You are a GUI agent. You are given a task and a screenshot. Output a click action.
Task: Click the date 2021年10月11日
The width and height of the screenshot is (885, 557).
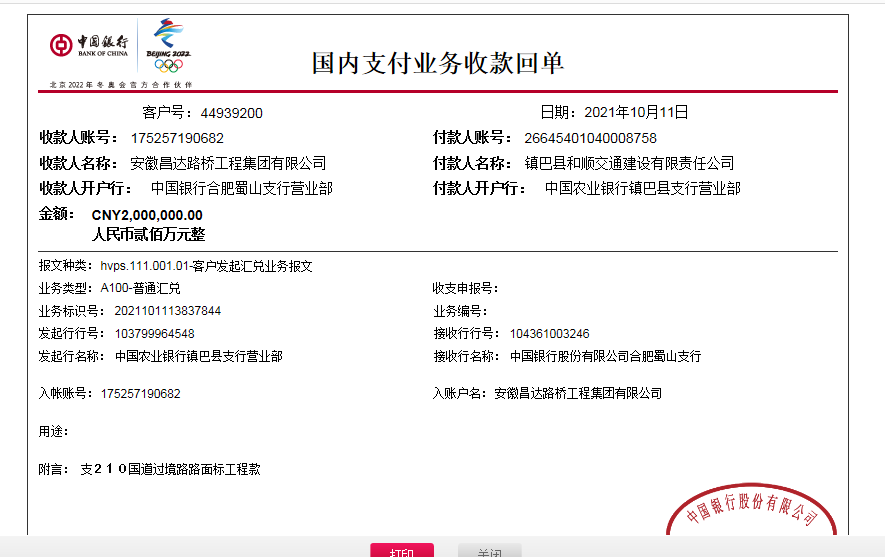(636, 112)
